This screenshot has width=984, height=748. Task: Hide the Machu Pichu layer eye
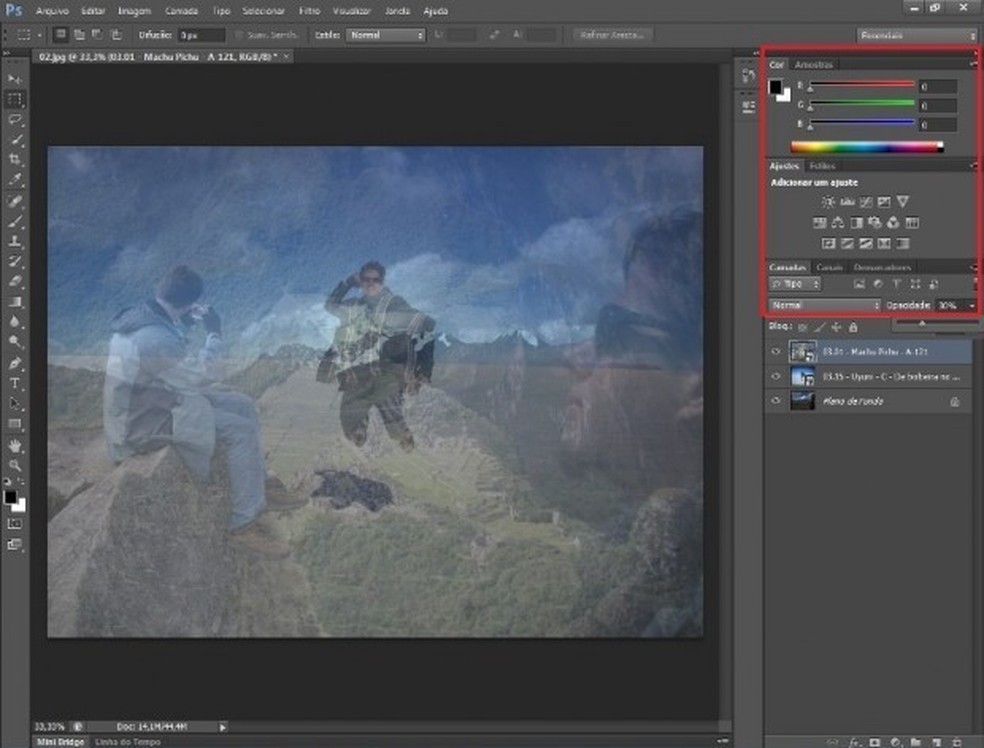[776, 351]
